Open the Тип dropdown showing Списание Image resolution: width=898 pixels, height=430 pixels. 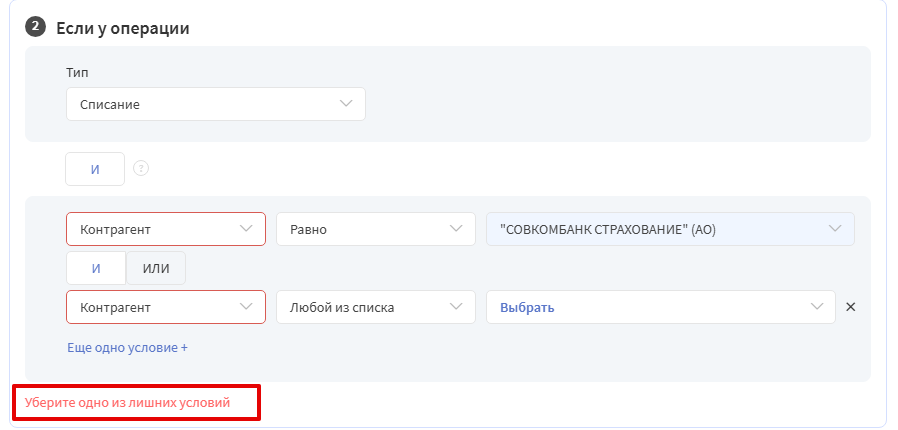pos(216,104)
